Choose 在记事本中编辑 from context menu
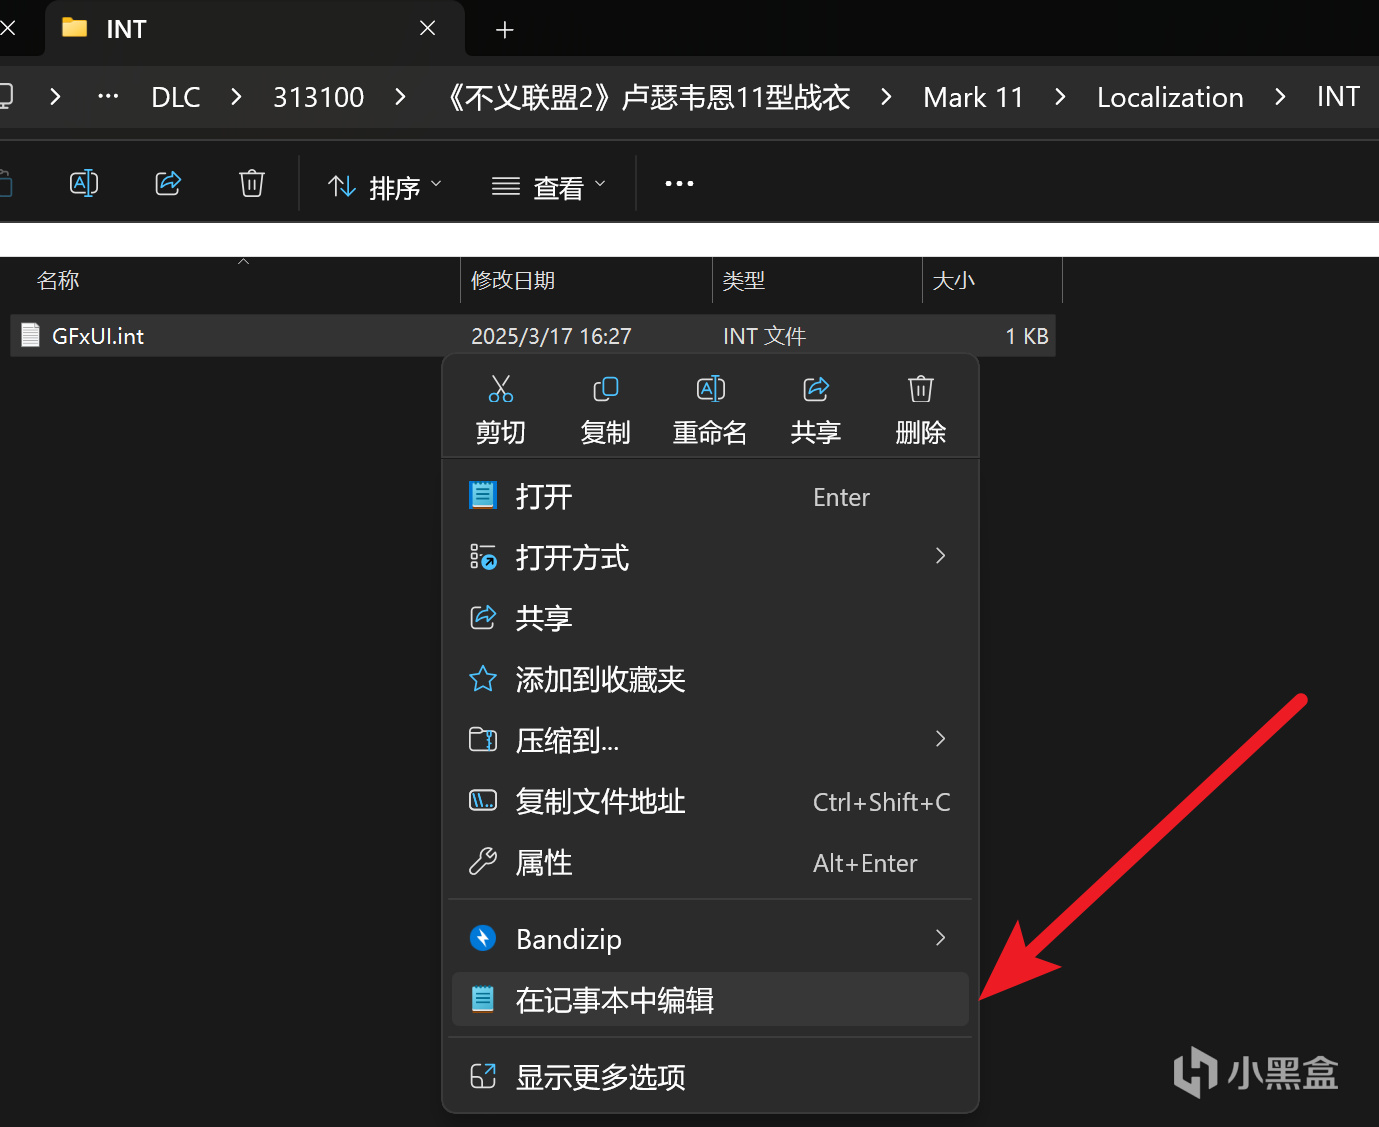Image resolution: width=1379 pixels, height=1127 pixels. pos(710,999)
